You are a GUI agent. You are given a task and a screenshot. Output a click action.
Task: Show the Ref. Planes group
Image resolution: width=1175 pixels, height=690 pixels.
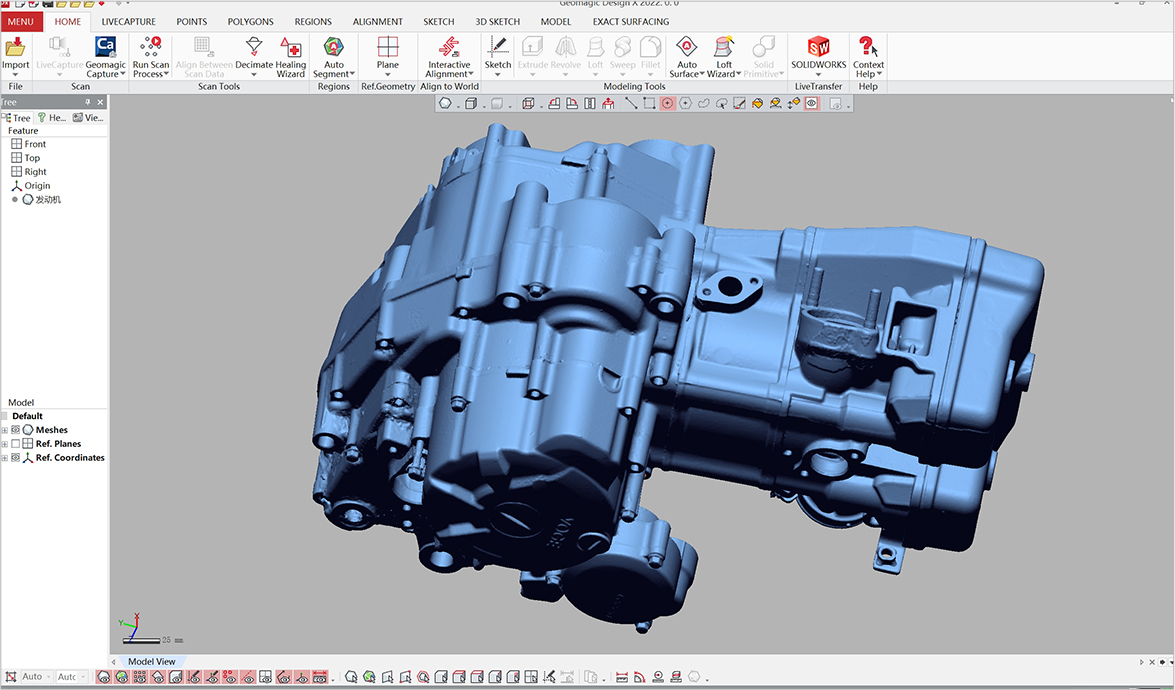[16, 444]
